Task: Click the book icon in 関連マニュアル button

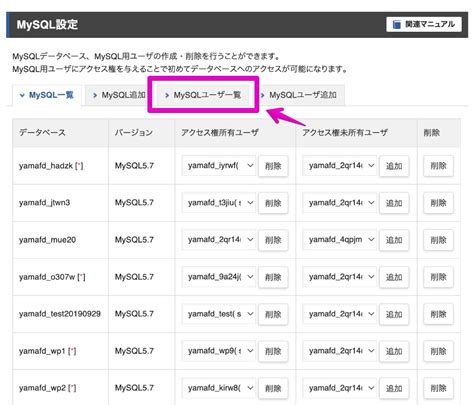Action: tap(396, 24)
